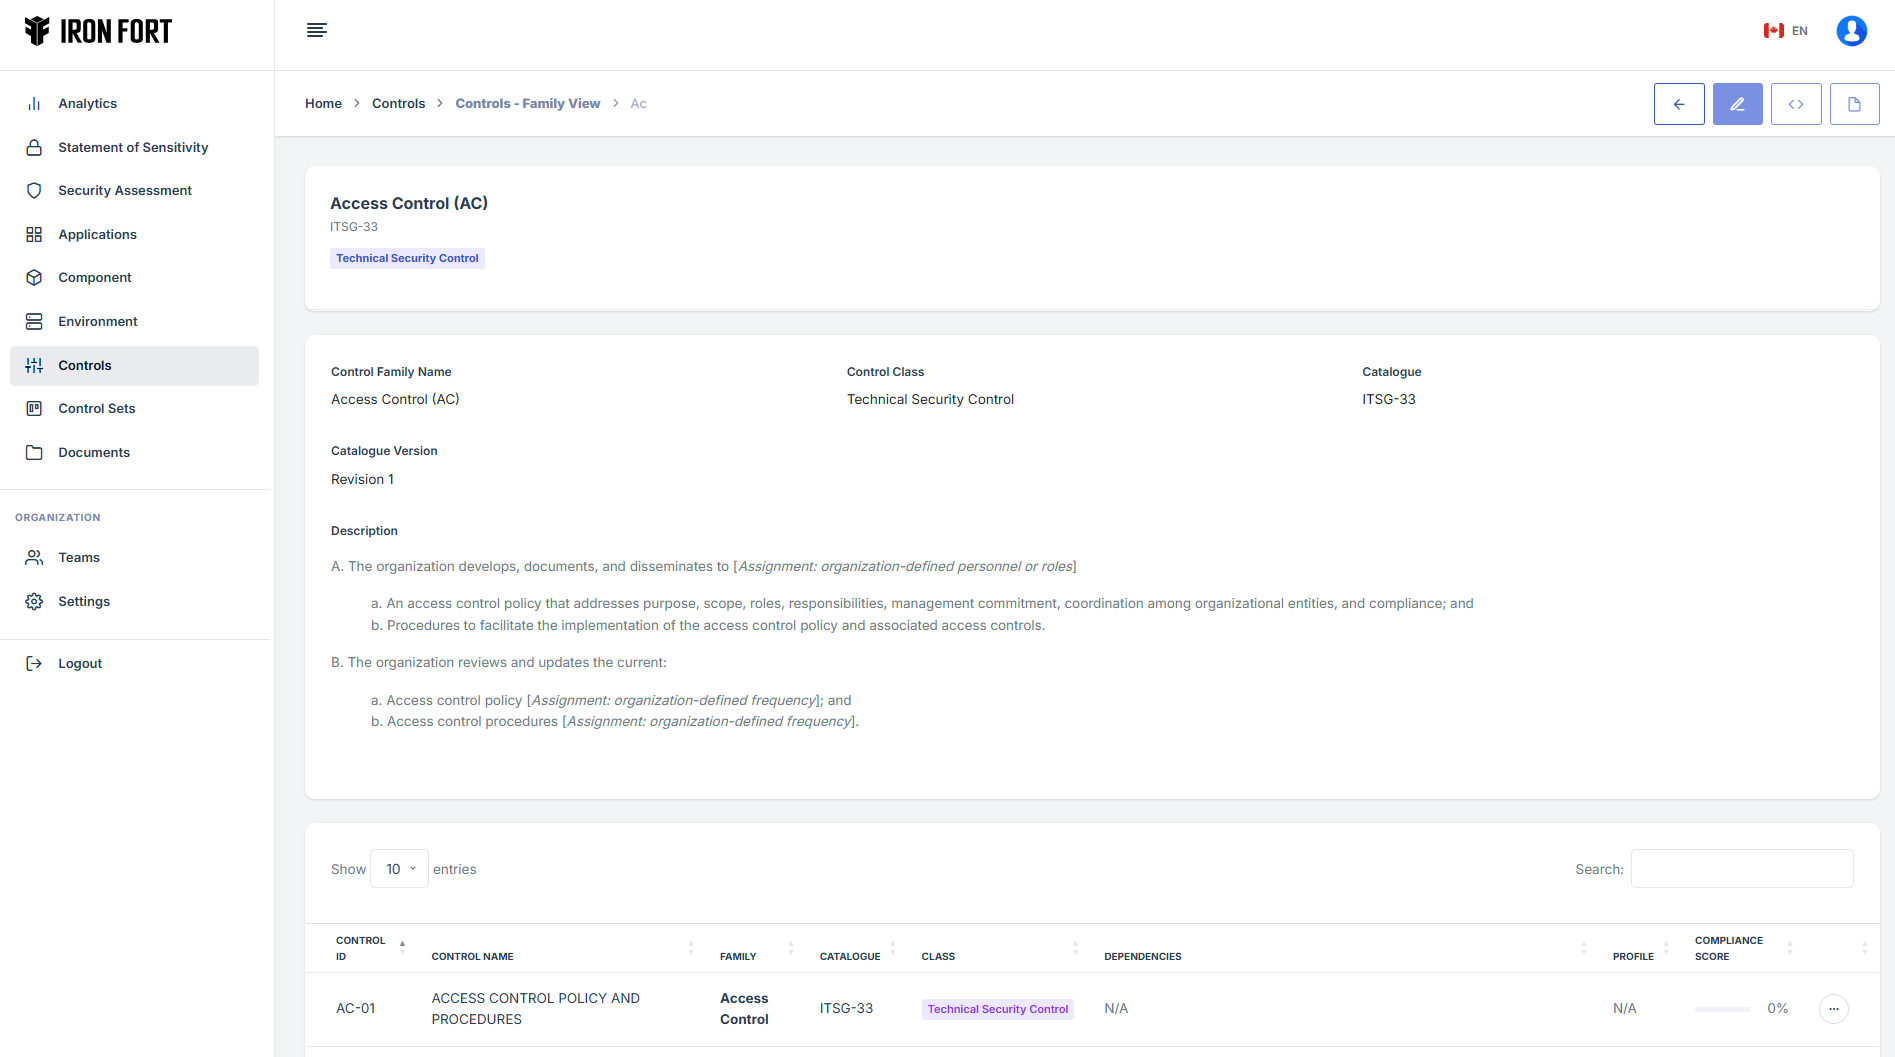Click the table Search input field
The height and width of the screenshot is (1057, 1895).
pos(1741,869)
